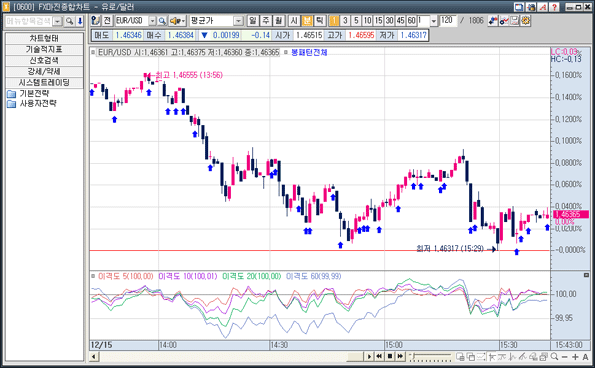The width and height of the screenshot is (595, 368).
Task: Select the 월 monthly period toggle
Action: 279,20
